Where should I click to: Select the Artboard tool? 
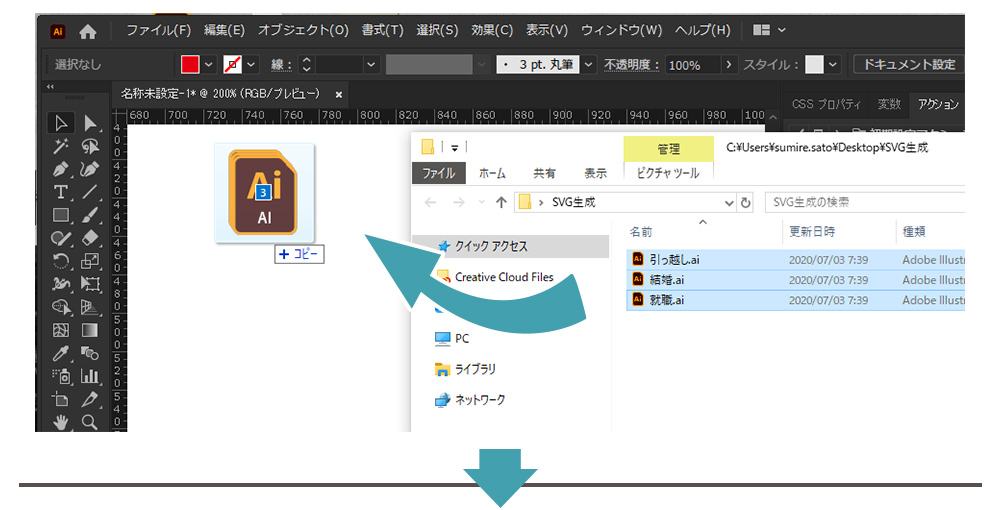(61, 399)
